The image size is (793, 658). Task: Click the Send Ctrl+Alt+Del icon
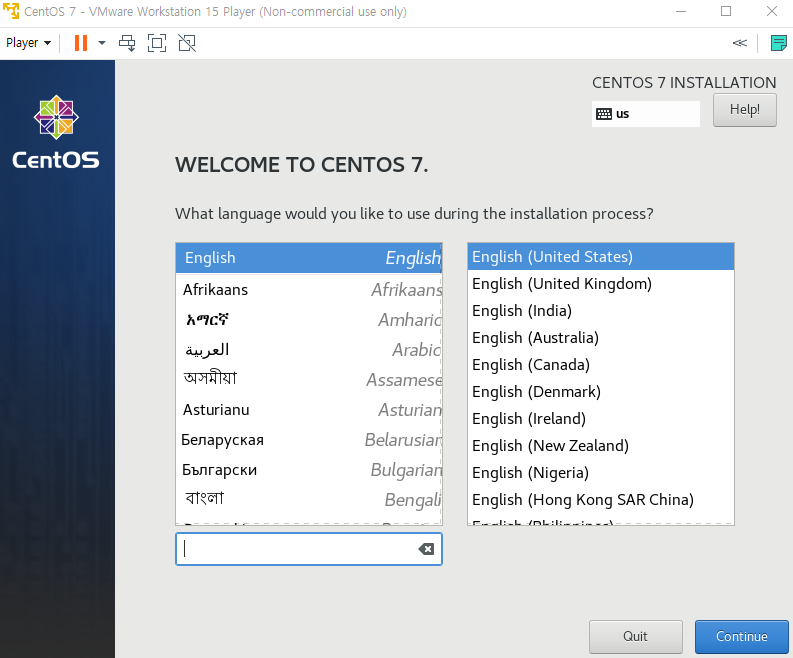click(127, 43)
